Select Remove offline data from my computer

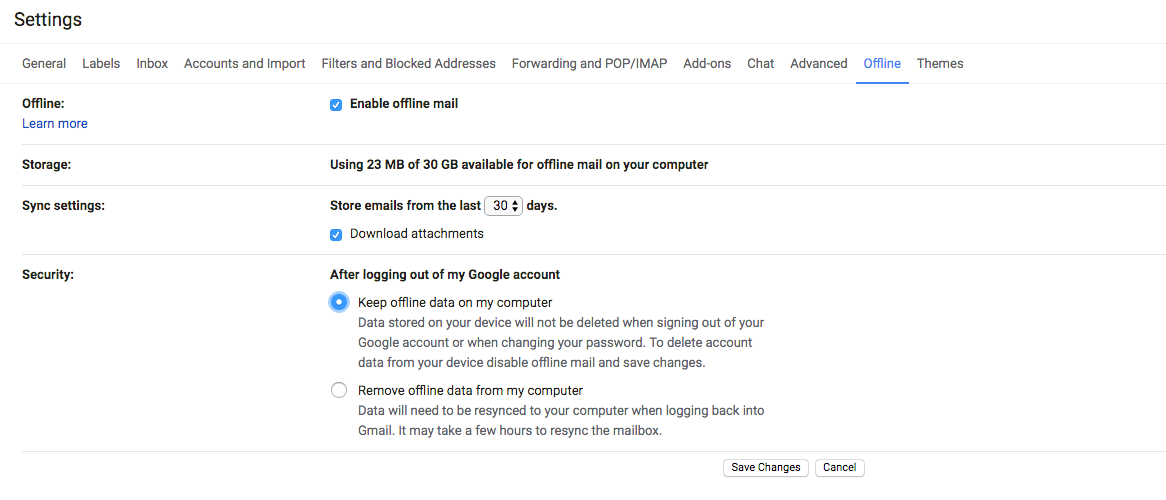[339, 390]
